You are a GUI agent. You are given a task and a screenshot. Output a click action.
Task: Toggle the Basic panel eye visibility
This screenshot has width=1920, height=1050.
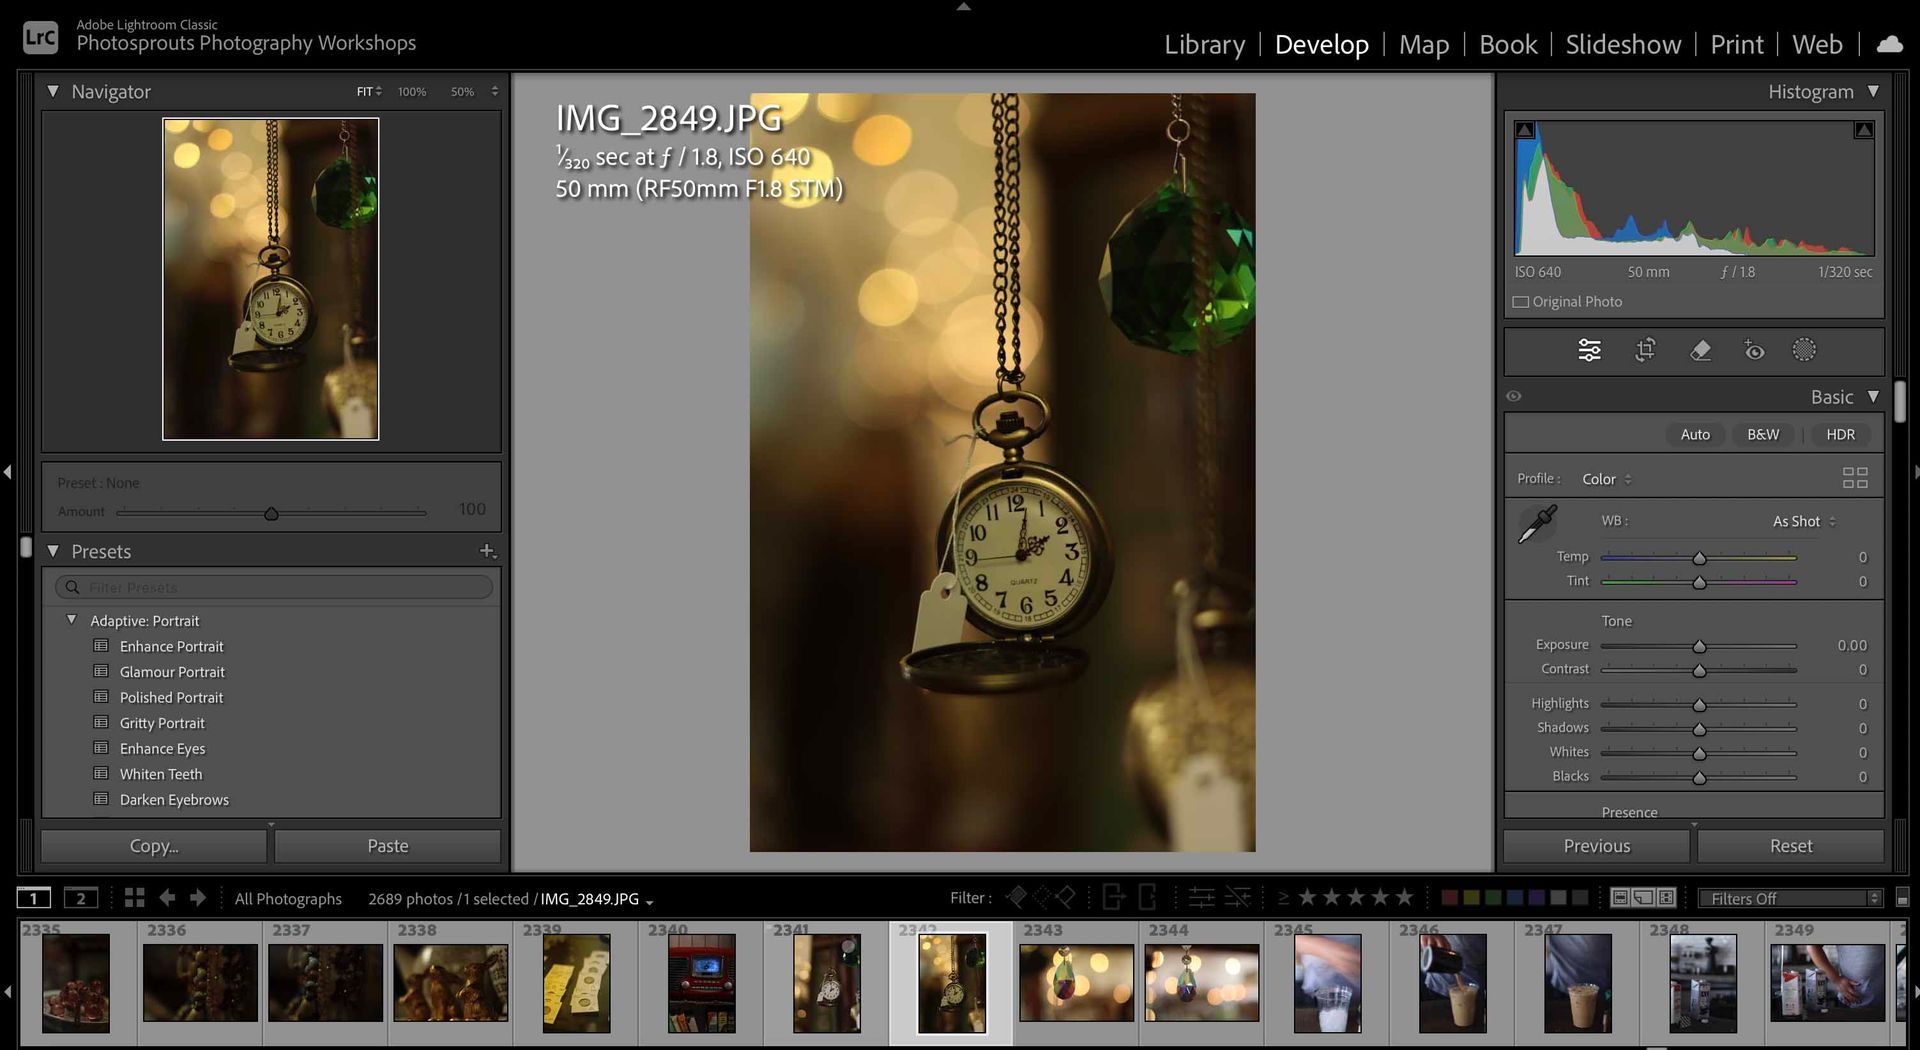coord(1514,397)
